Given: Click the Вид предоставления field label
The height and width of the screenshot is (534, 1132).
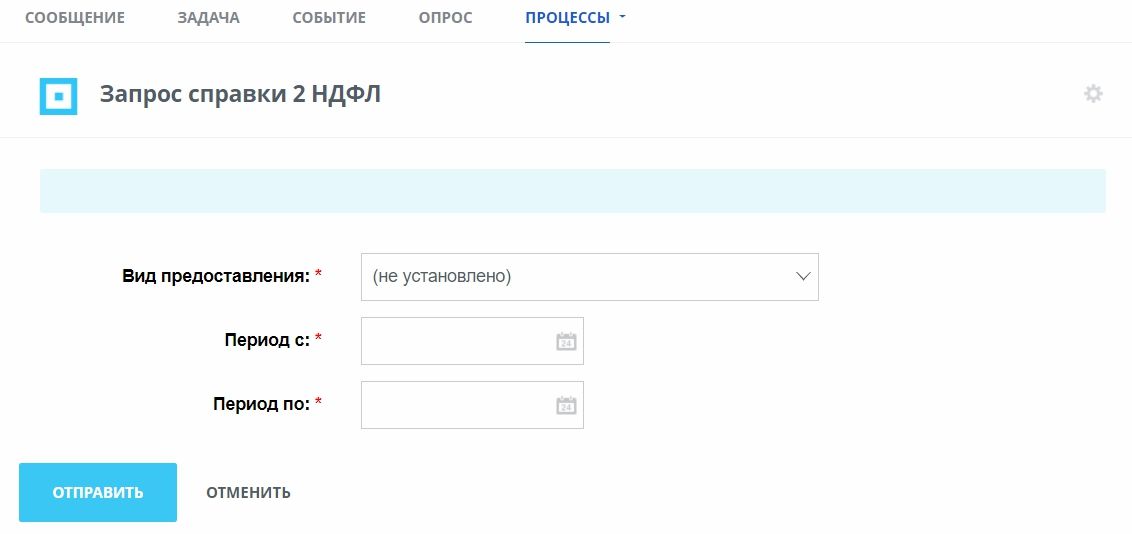Looking at the screenshot, I should tap(216, 276).
